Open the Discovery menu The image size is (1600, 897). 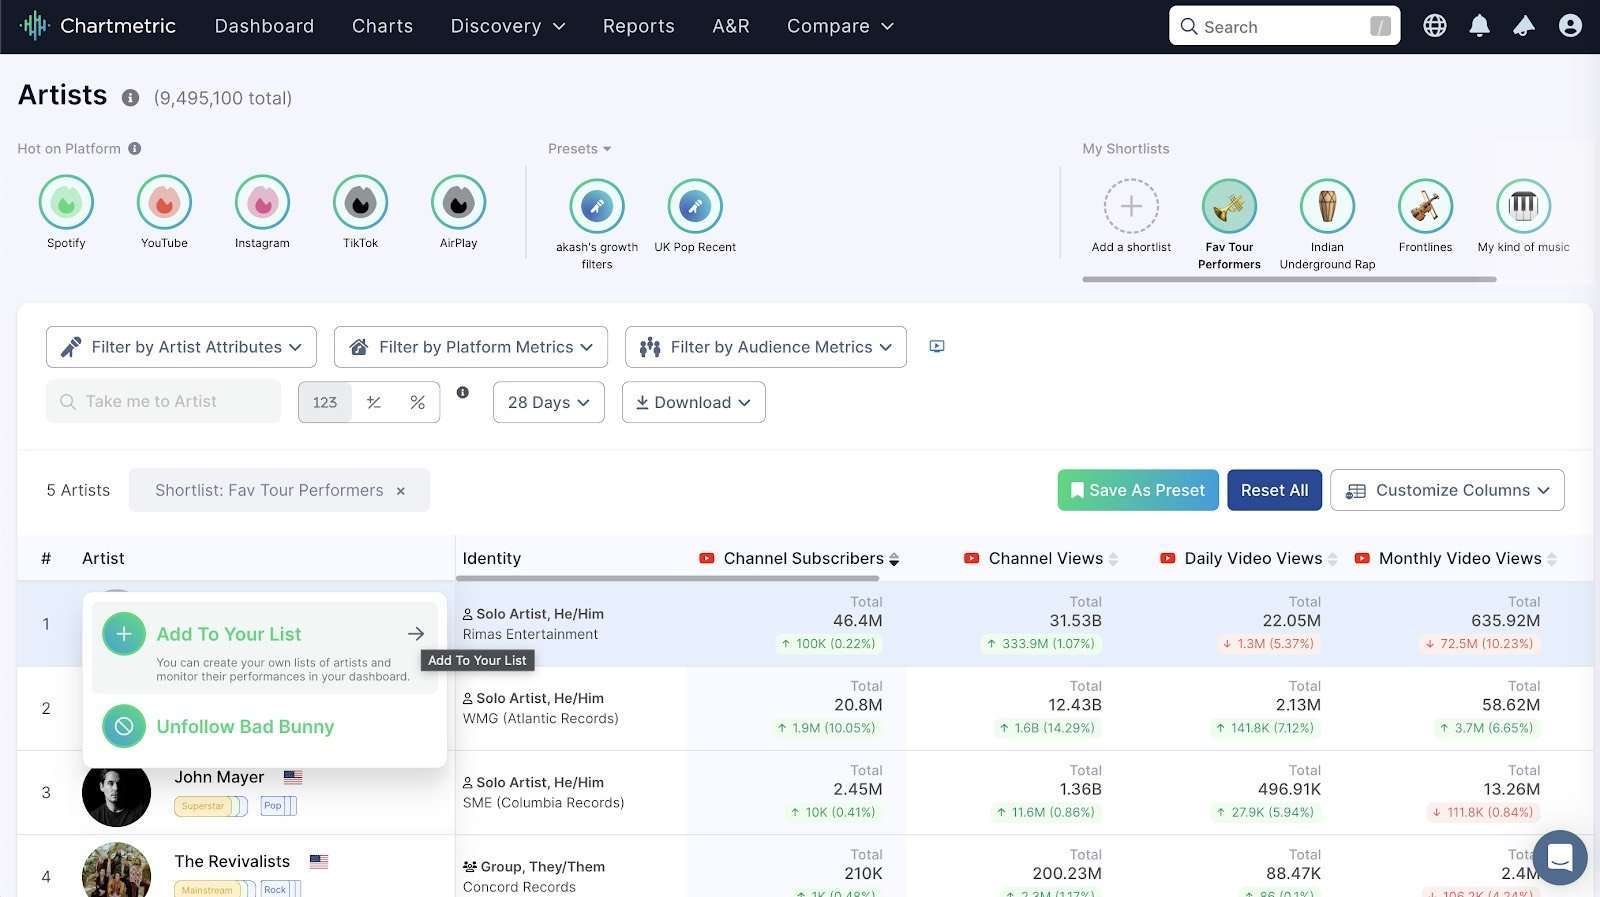507,26
